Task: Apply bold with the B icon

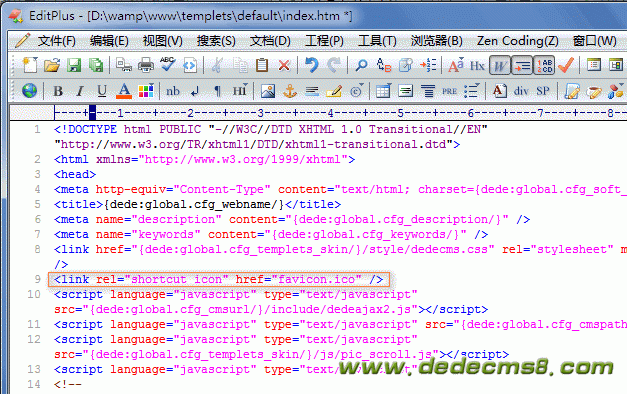Action: tap(58, 91)
